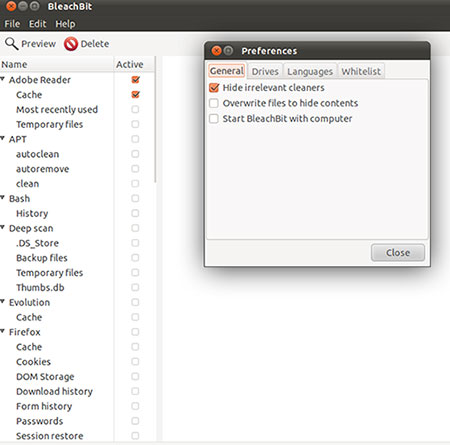Switch to the Drives tab
The image size is (450, 445).
(x=265, y=71)
